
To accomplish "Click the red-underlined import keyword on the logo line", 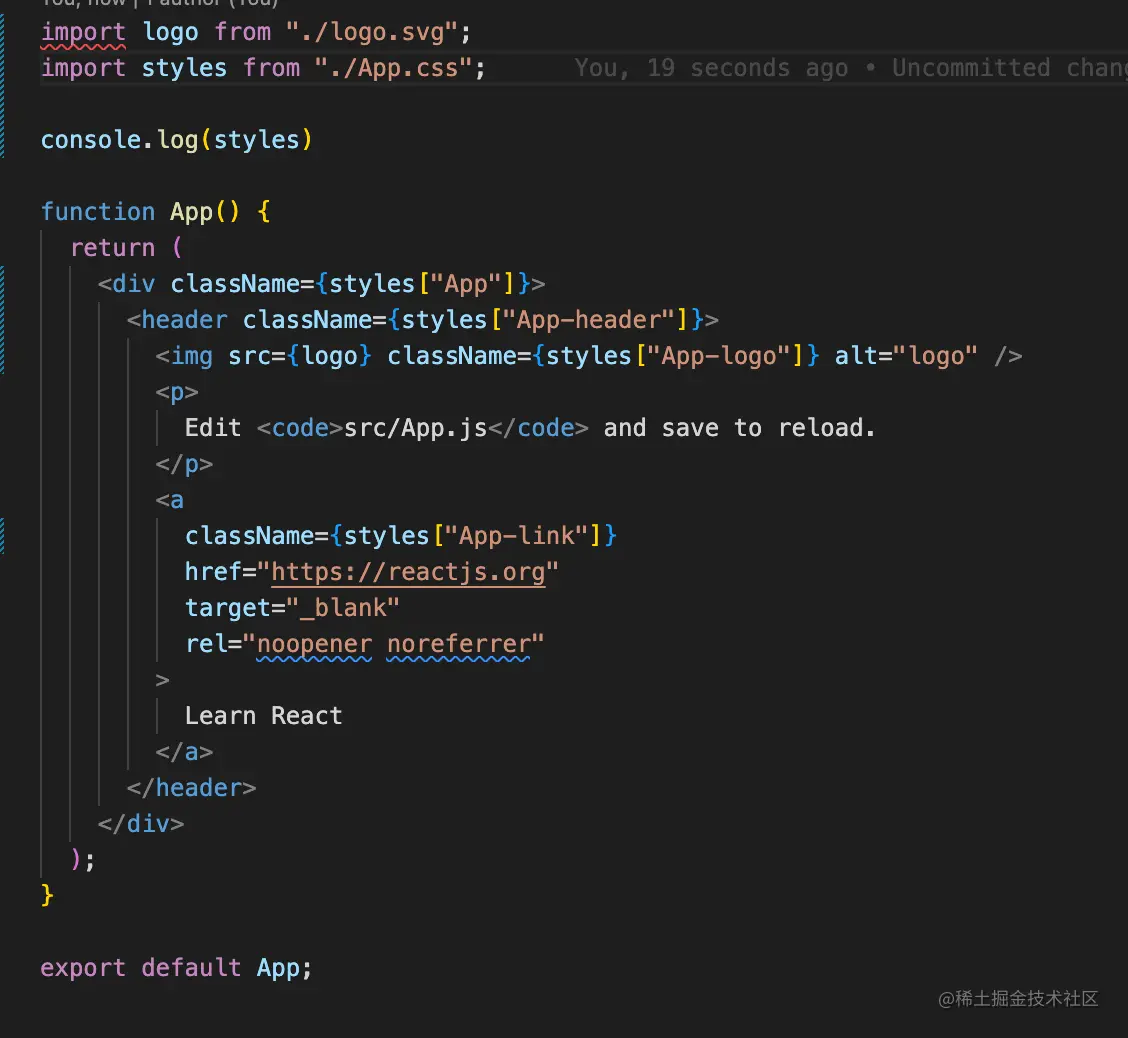I will click(x=83, y=32).
